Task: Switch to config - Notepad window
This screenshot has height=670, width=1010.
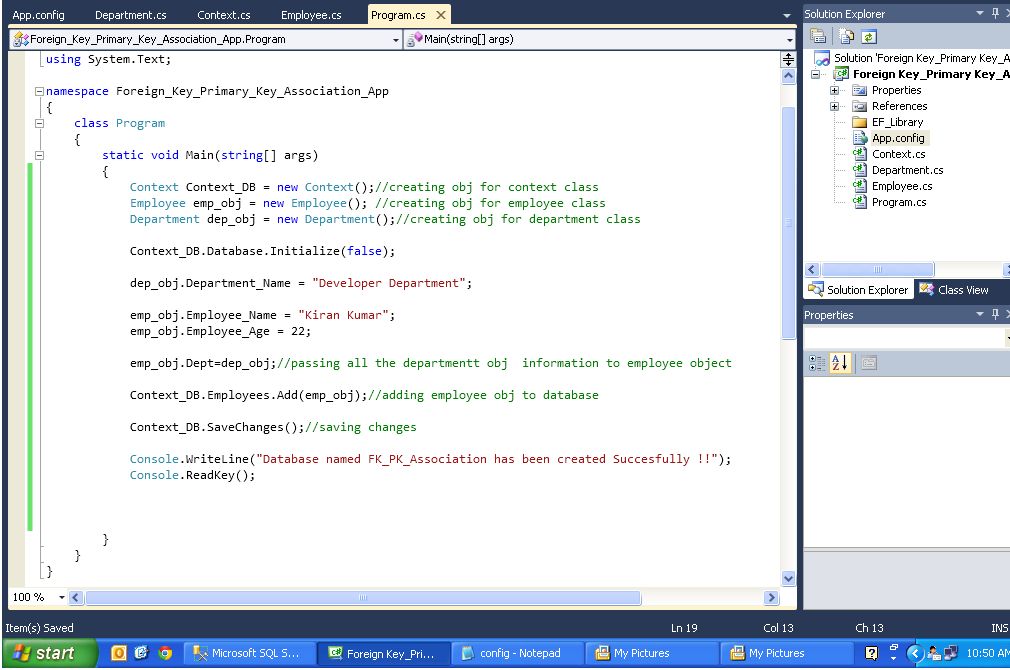Action: (517, 653)
